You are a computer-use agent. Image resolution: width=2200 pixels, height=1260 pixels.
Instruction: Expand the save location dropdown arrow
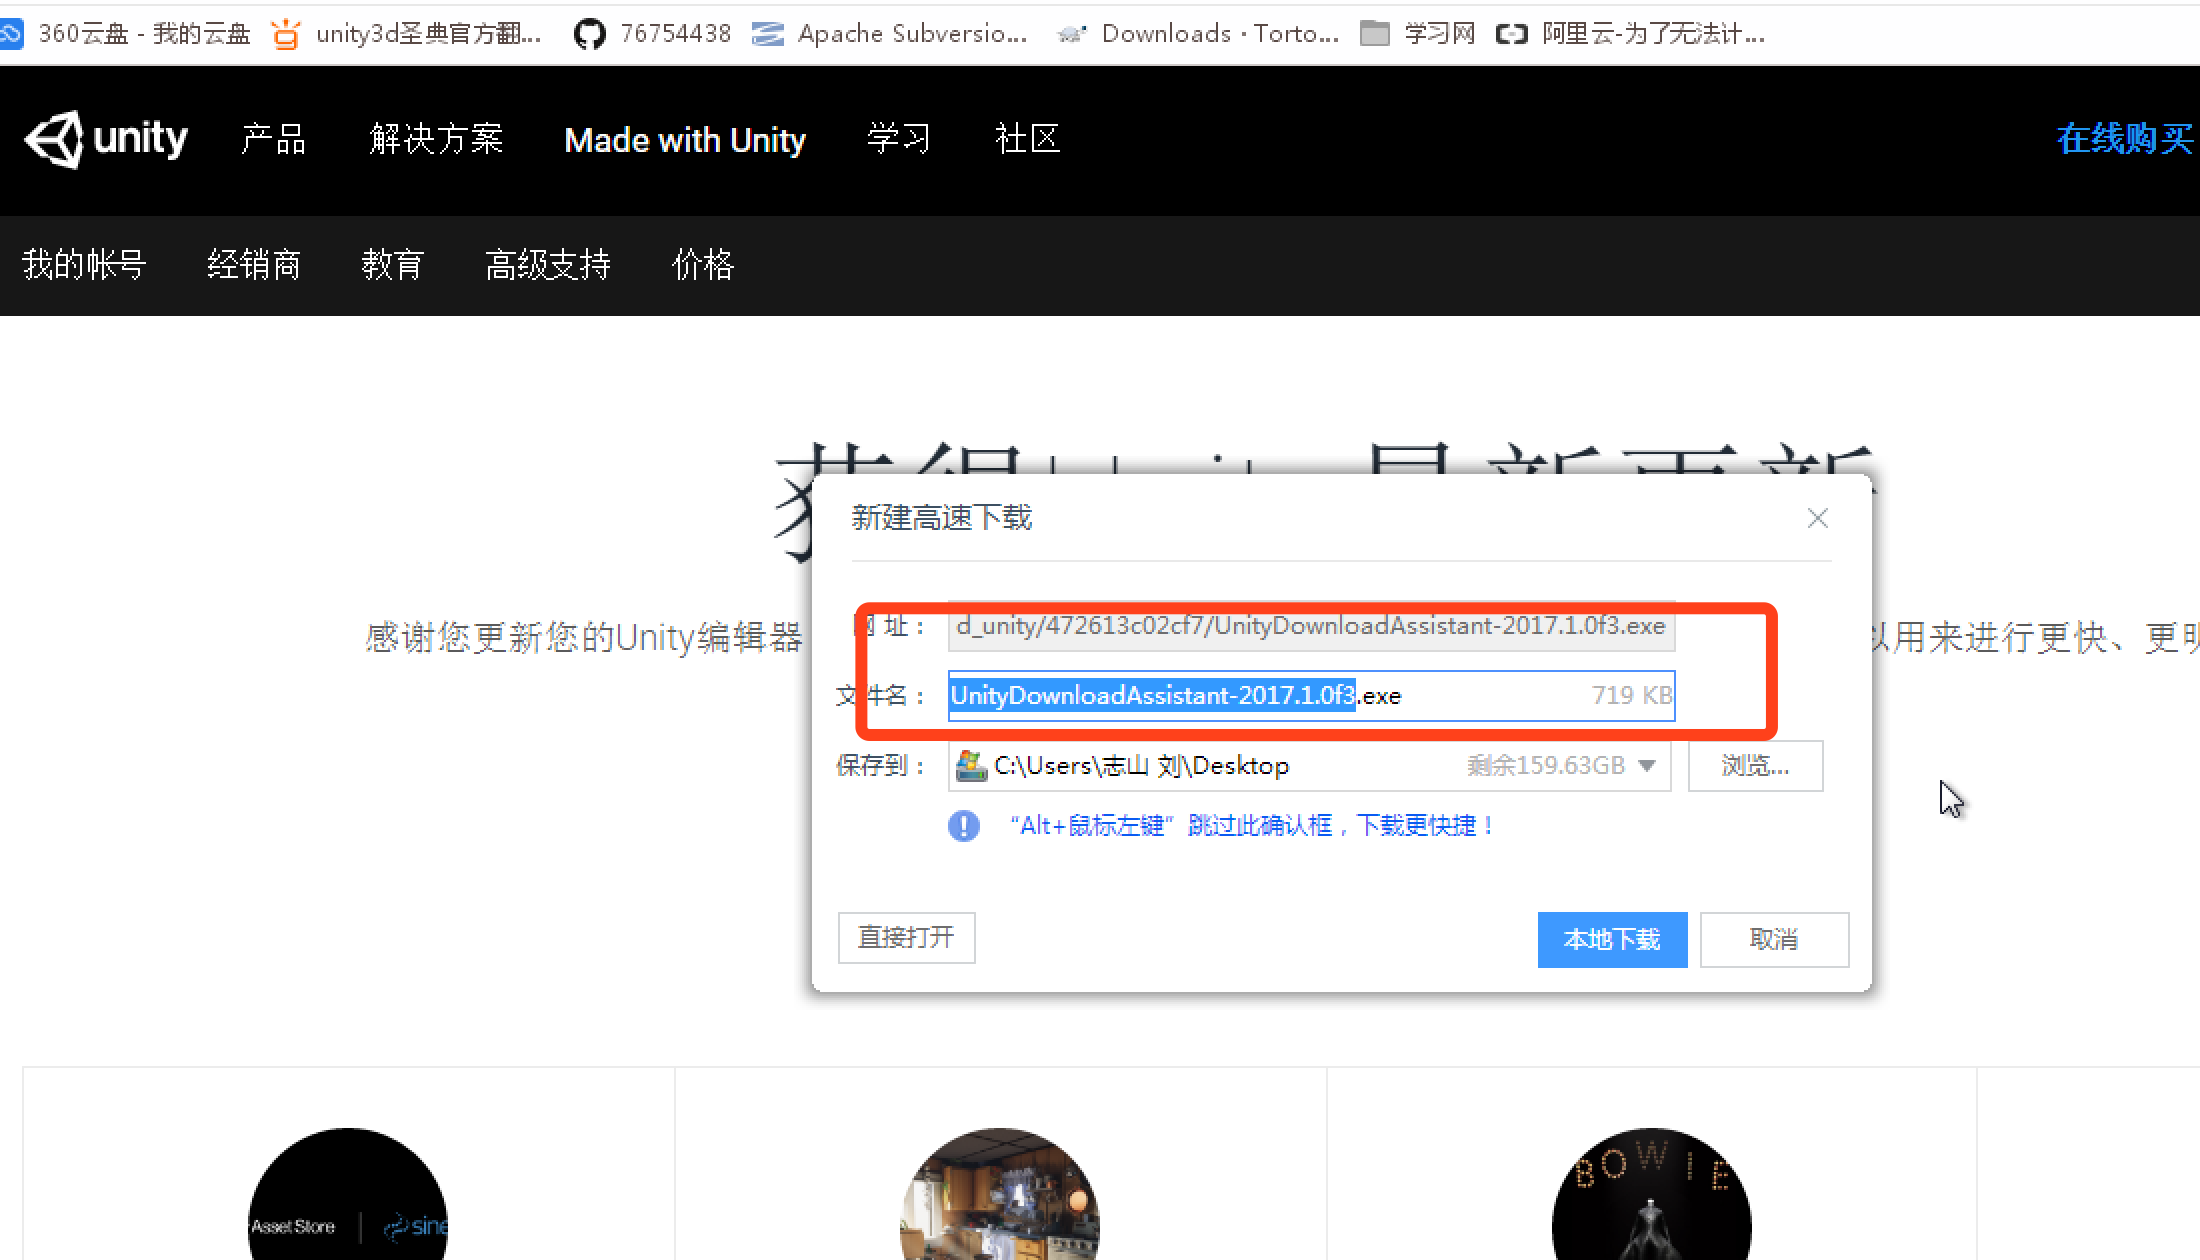tap(1647, 766)
